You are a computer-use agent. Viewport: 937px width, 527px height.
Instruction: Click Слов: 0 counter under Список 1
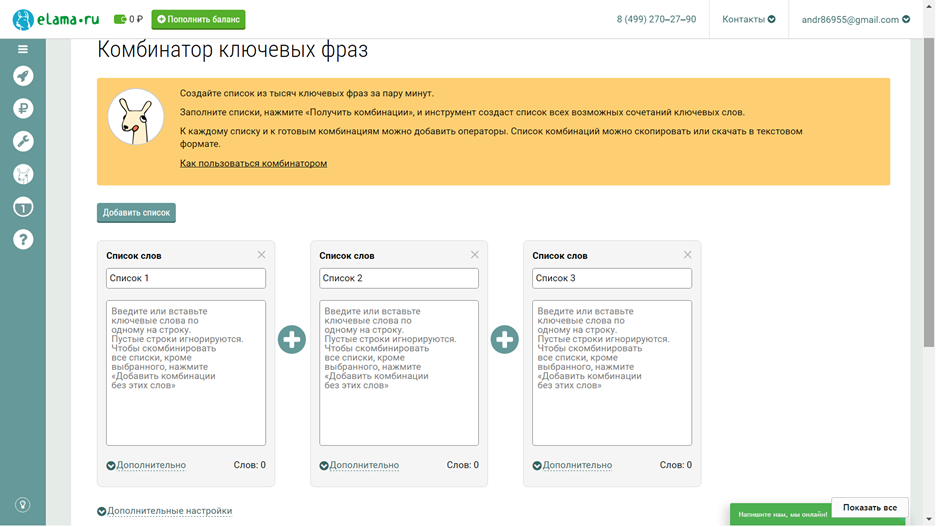pos(249,465)
